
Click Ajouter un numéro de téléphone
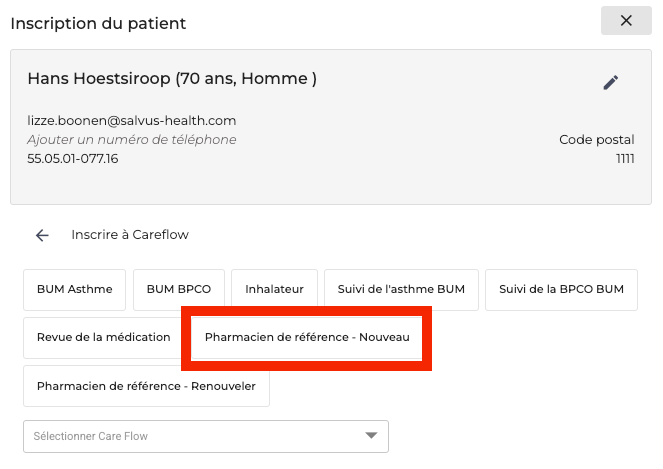tap(132, 140)
